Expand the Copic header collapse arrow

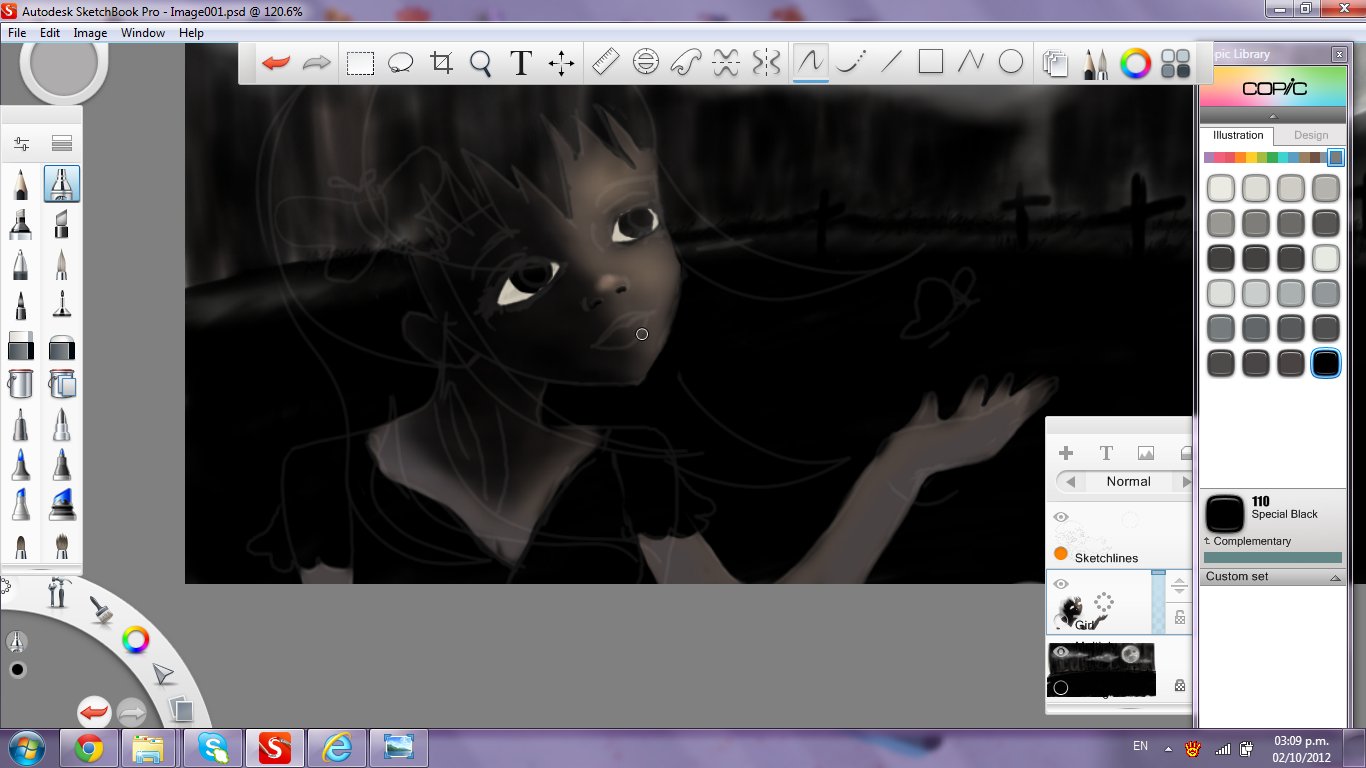click(1273, 116)
